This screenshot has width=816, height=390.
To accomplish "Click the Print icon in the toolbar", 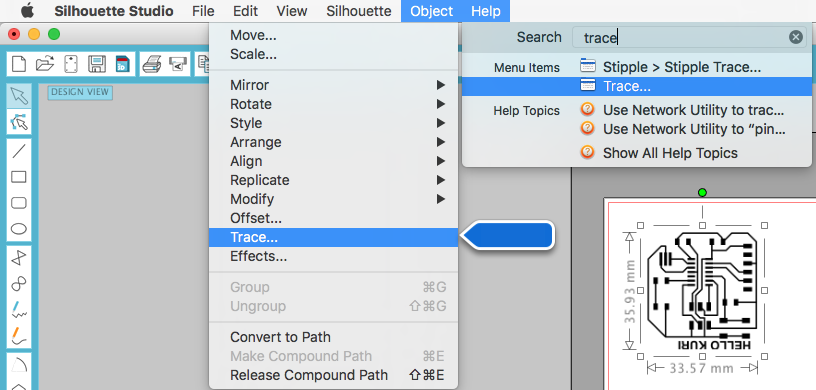I will click(x=152, y=64).
